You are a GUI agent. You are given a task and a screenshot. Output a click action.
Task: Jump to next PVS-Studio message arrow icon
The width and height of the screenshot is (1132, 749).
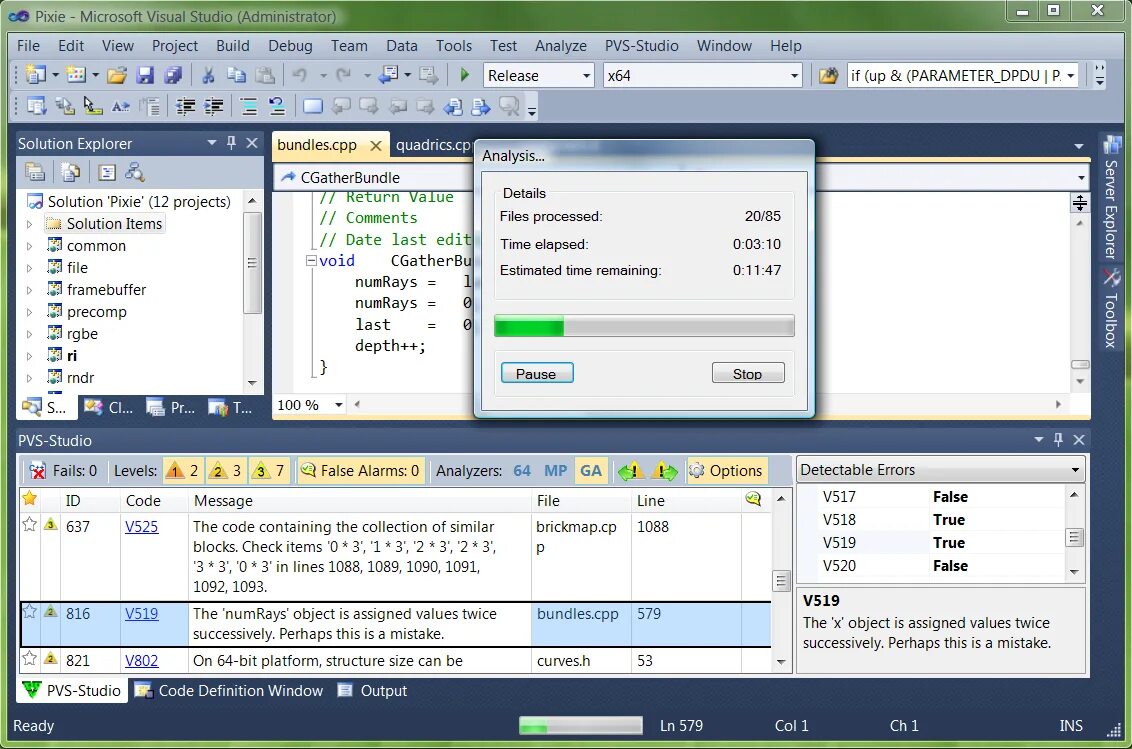664,471
